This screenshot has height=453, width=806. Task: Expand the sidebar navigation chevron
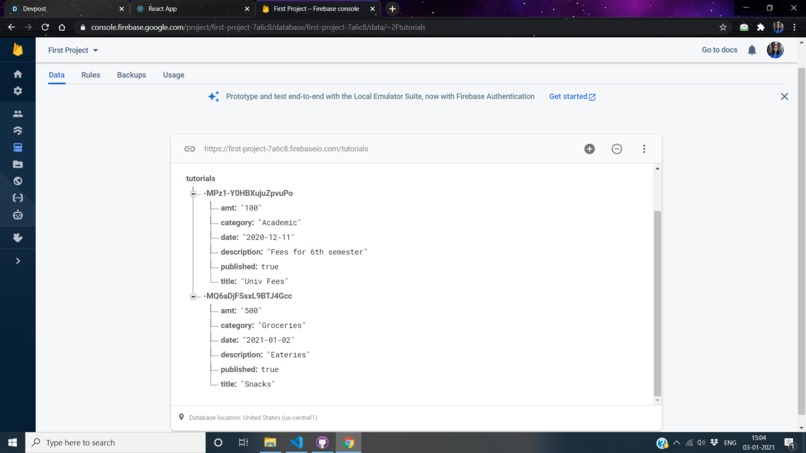click(x=17, y=261)
